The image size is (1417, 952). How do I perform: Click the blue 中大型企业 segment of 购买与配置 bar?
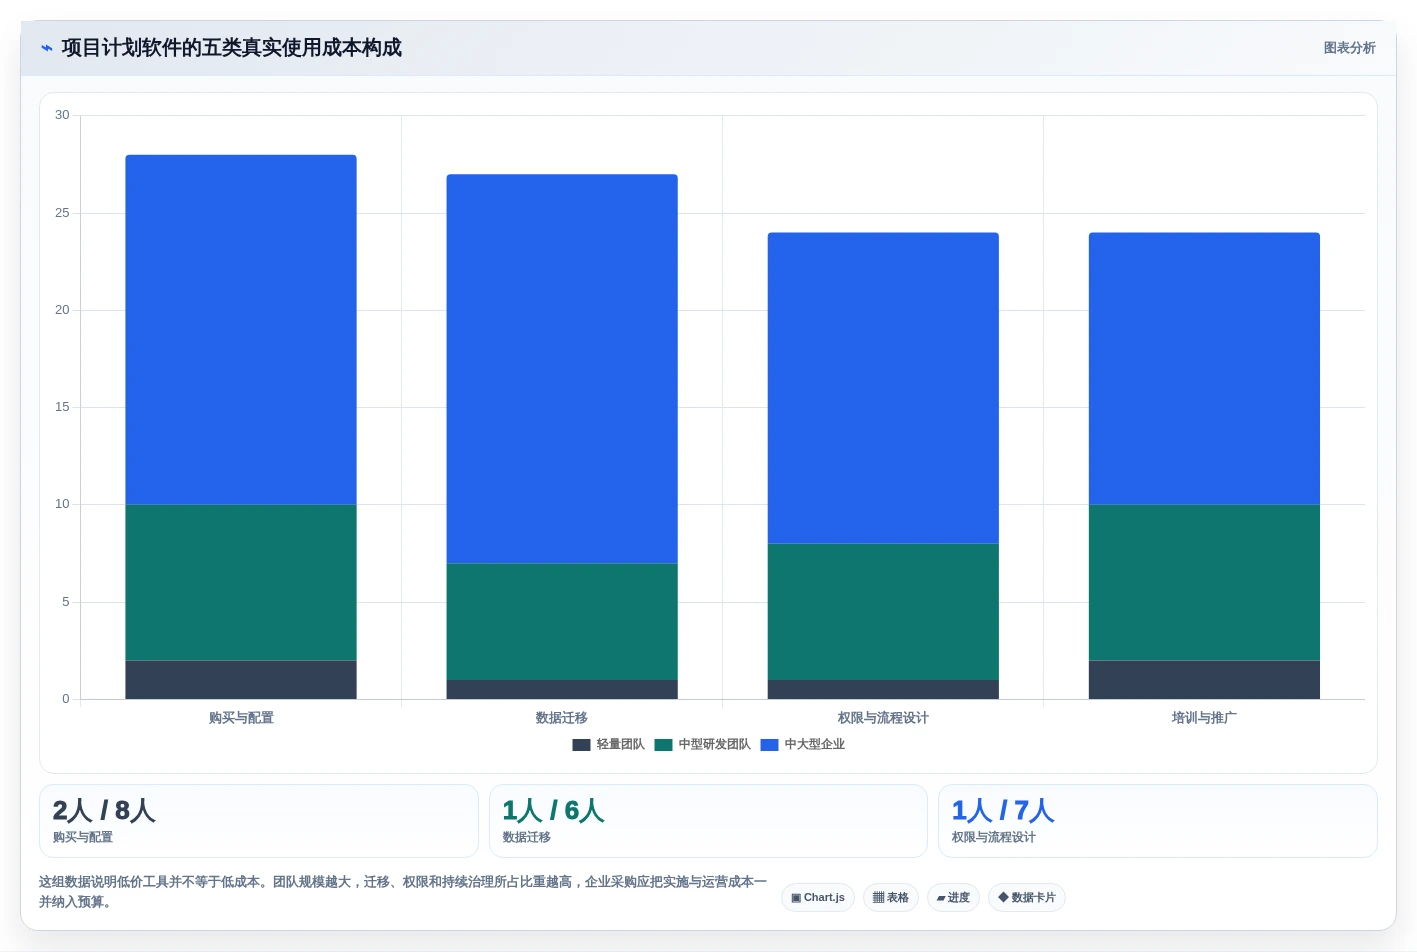(x=241, y=330)
